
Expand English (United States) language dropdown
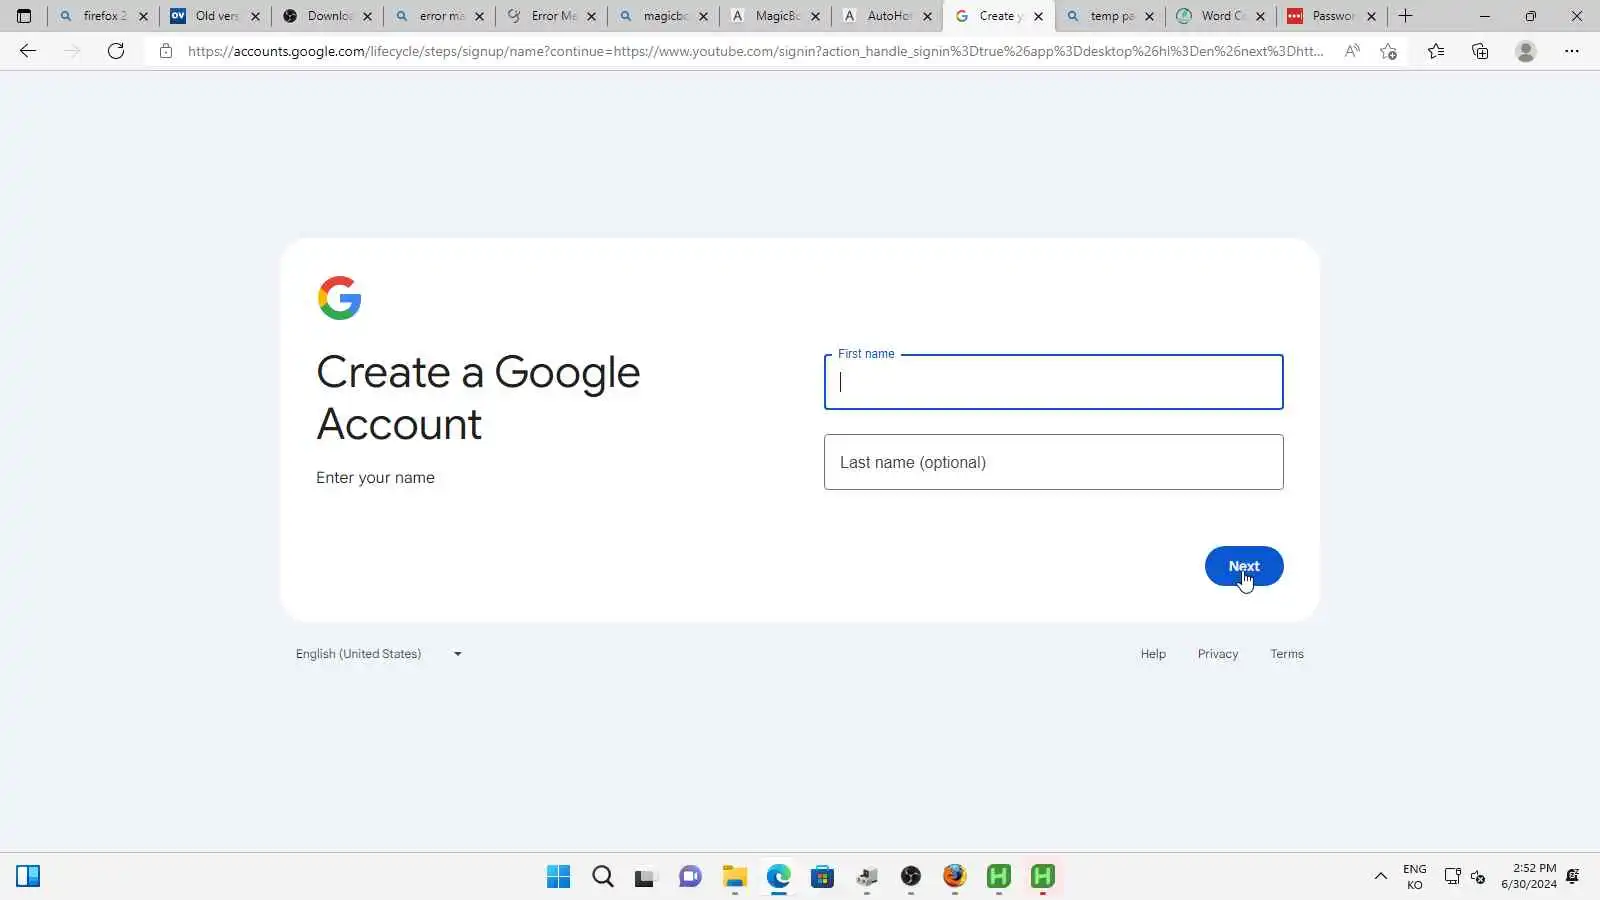(378, 654)
